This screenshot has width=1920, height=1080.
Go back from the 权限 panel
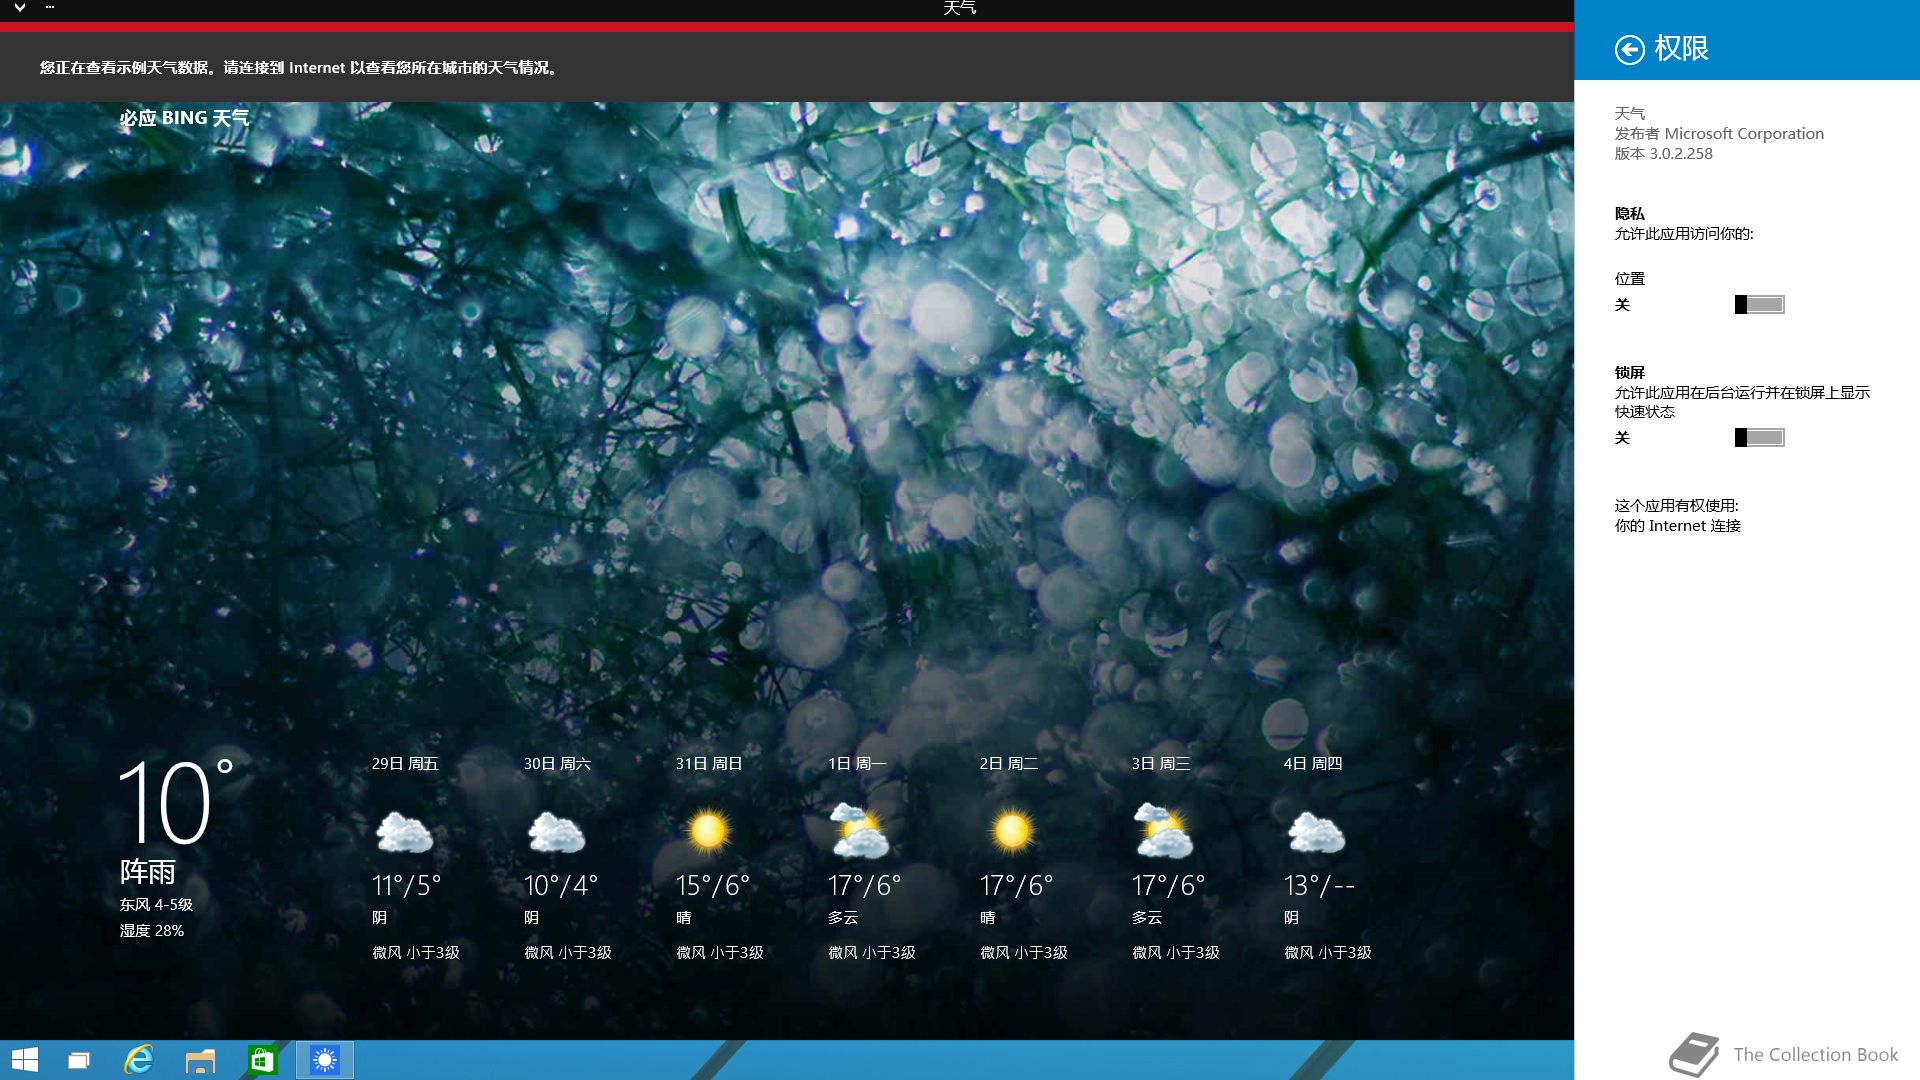[x=1629, y=49]
